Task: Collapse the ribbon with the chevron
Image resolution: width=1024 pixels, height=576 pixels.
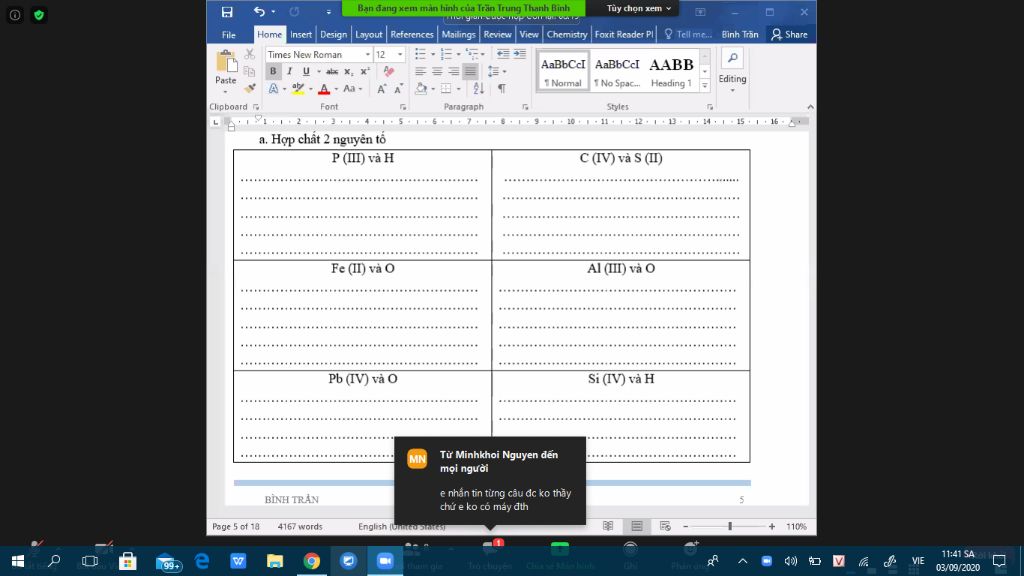Action: [x=810, y=107]
